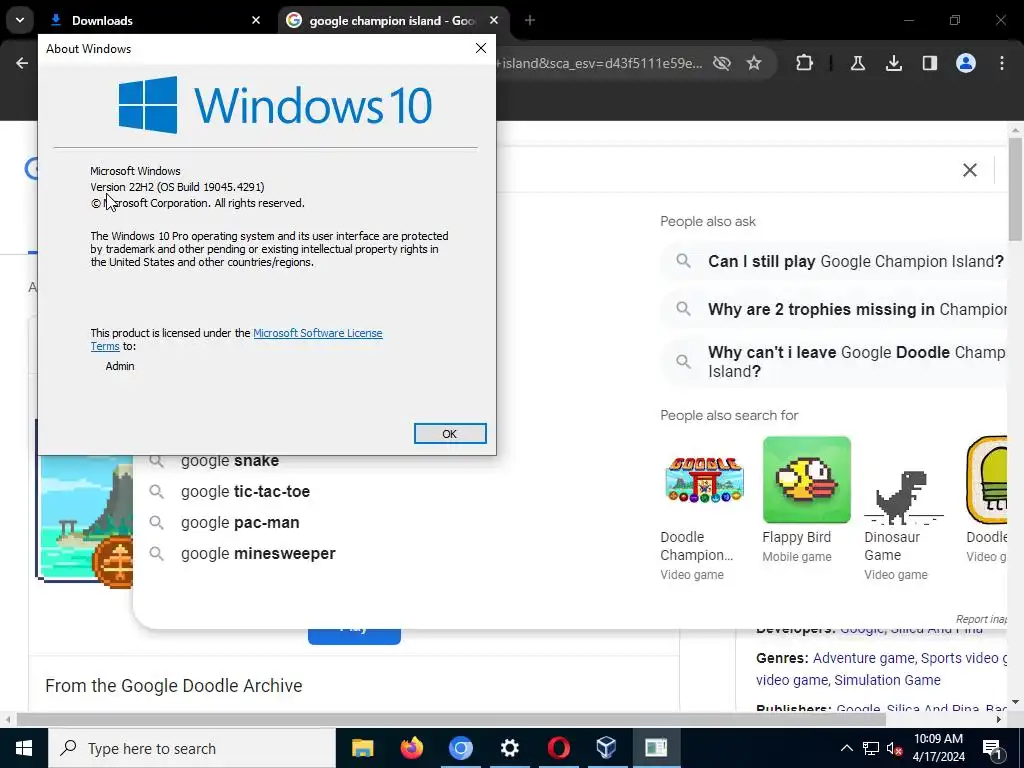Open the Chrome three-dot menu
This screenshot has height=768, width=1024.
[1002, 63]
